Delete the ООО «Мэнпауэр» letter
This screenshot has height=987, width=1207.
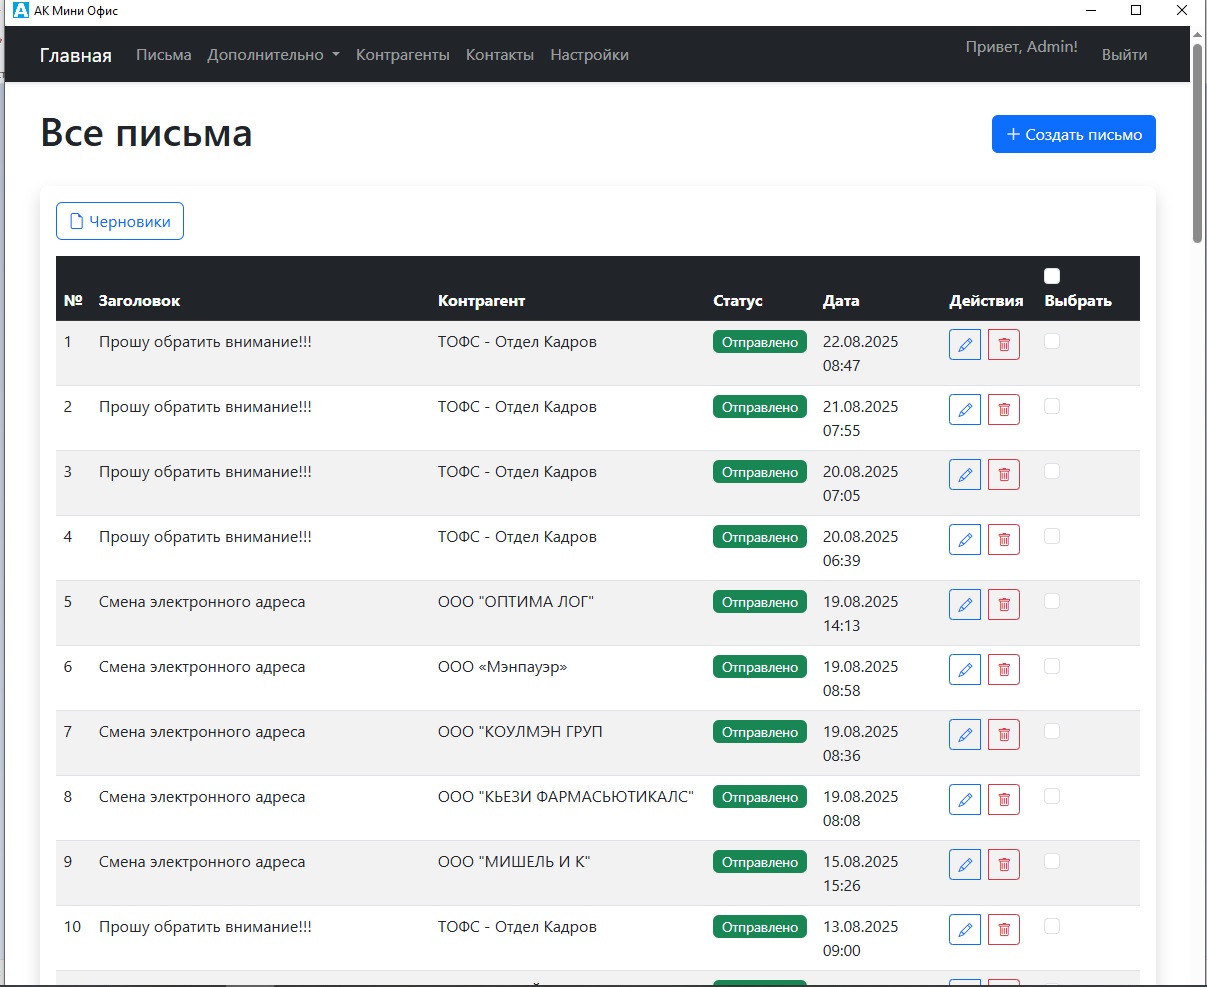[x=1004, y=670]
